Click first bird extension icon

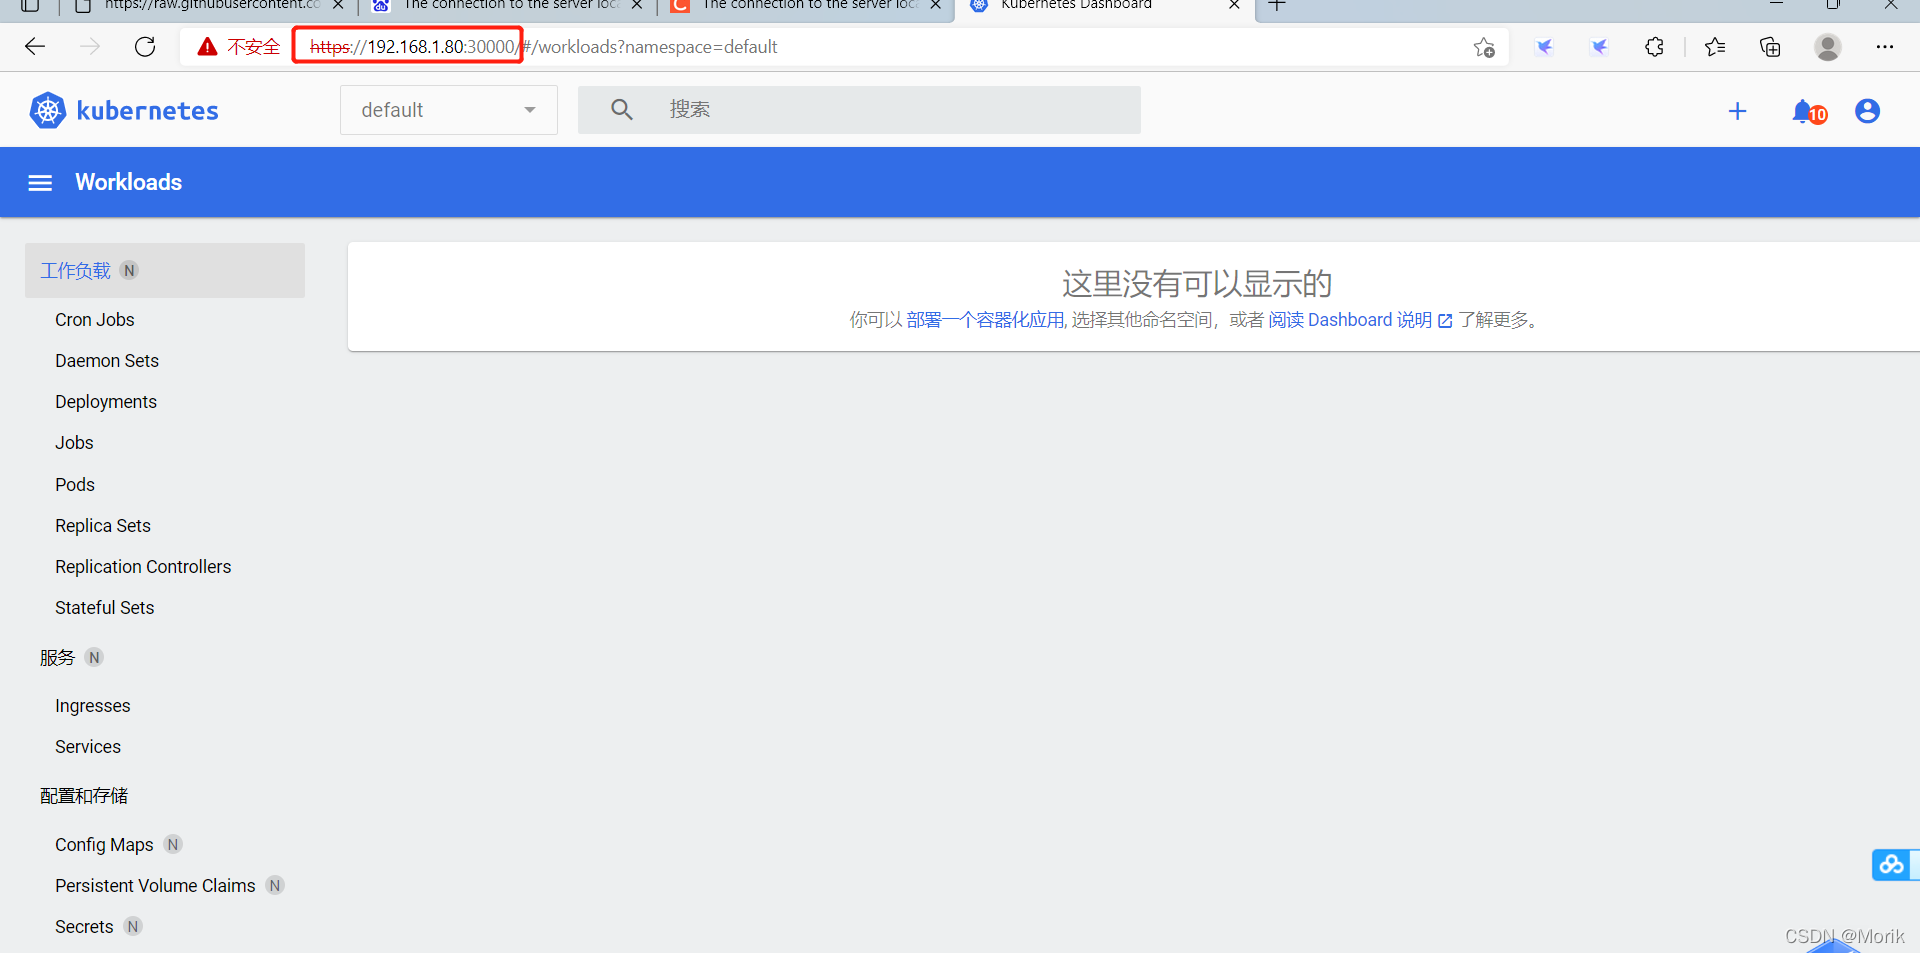point(1545,47)
